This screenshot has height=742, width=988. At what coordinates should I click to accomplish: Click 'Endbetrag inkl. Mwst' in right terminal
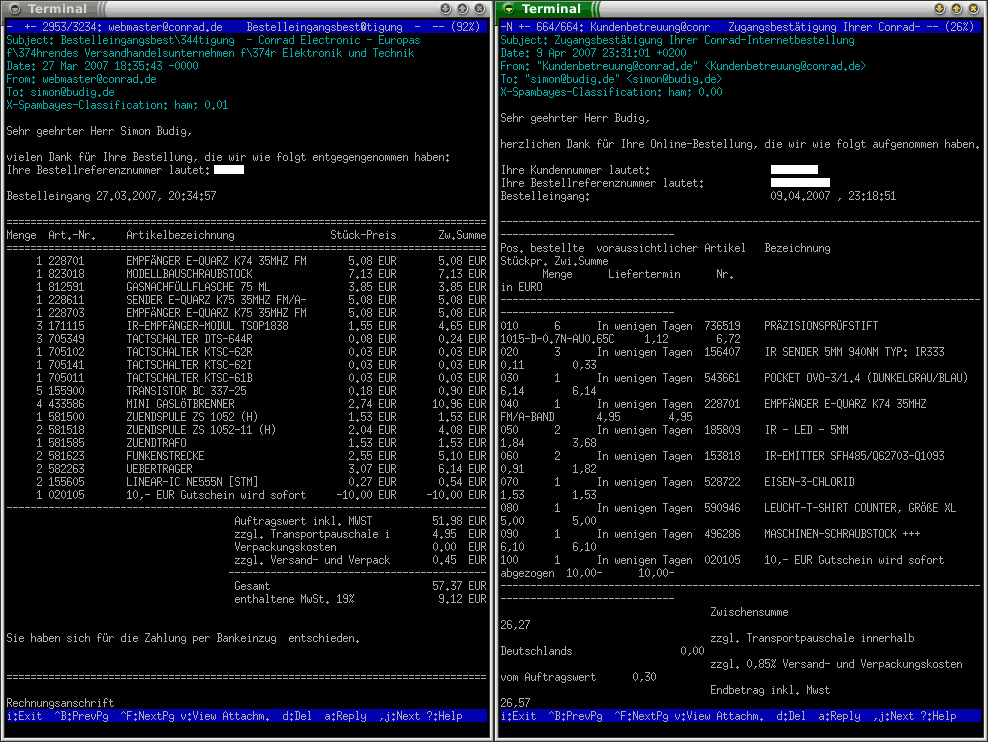coord(770,690)
